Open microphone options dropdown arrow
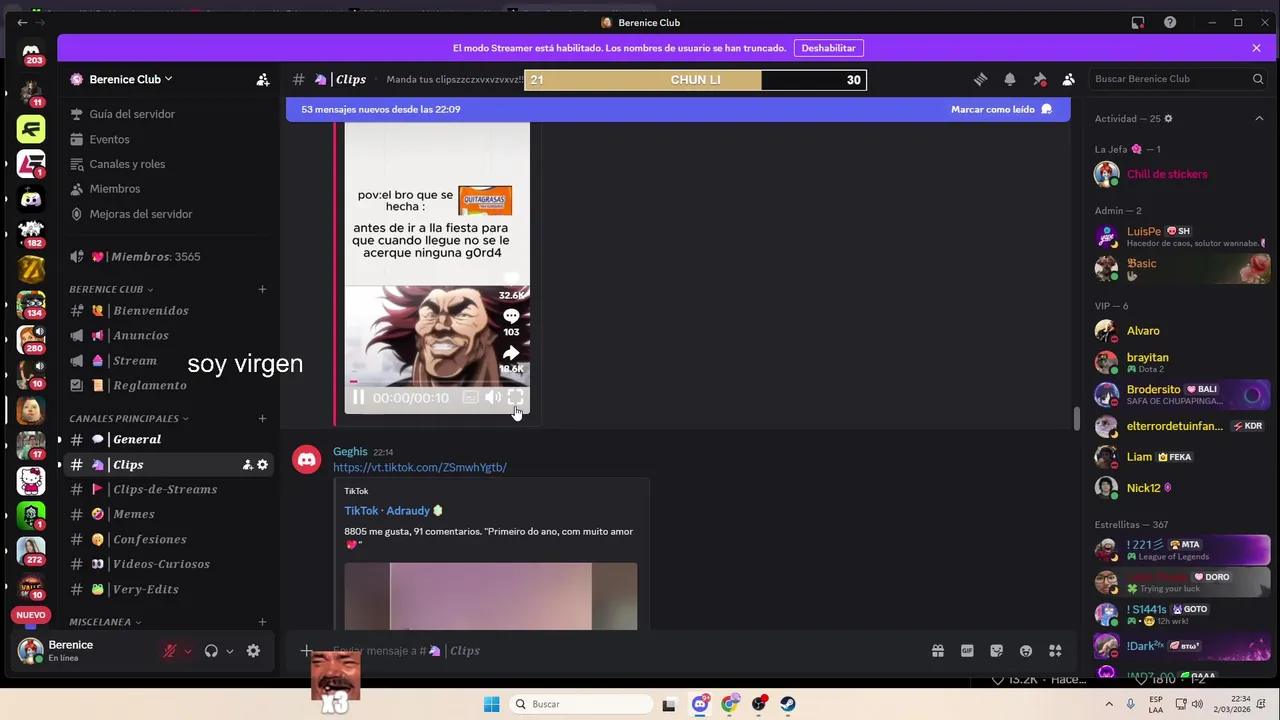 [187, 651]
